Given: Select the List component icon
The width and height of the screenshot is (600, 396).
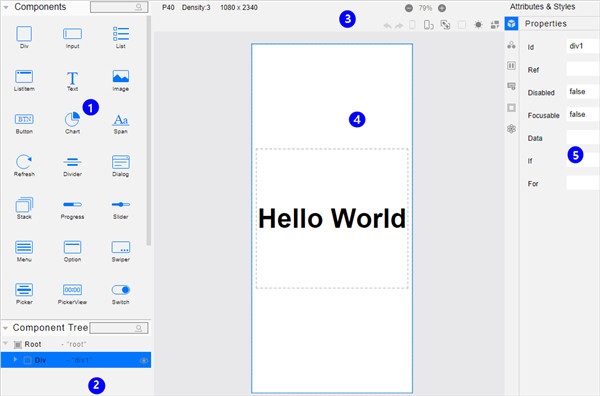Looking at the screenshot, I should [121, 34].
